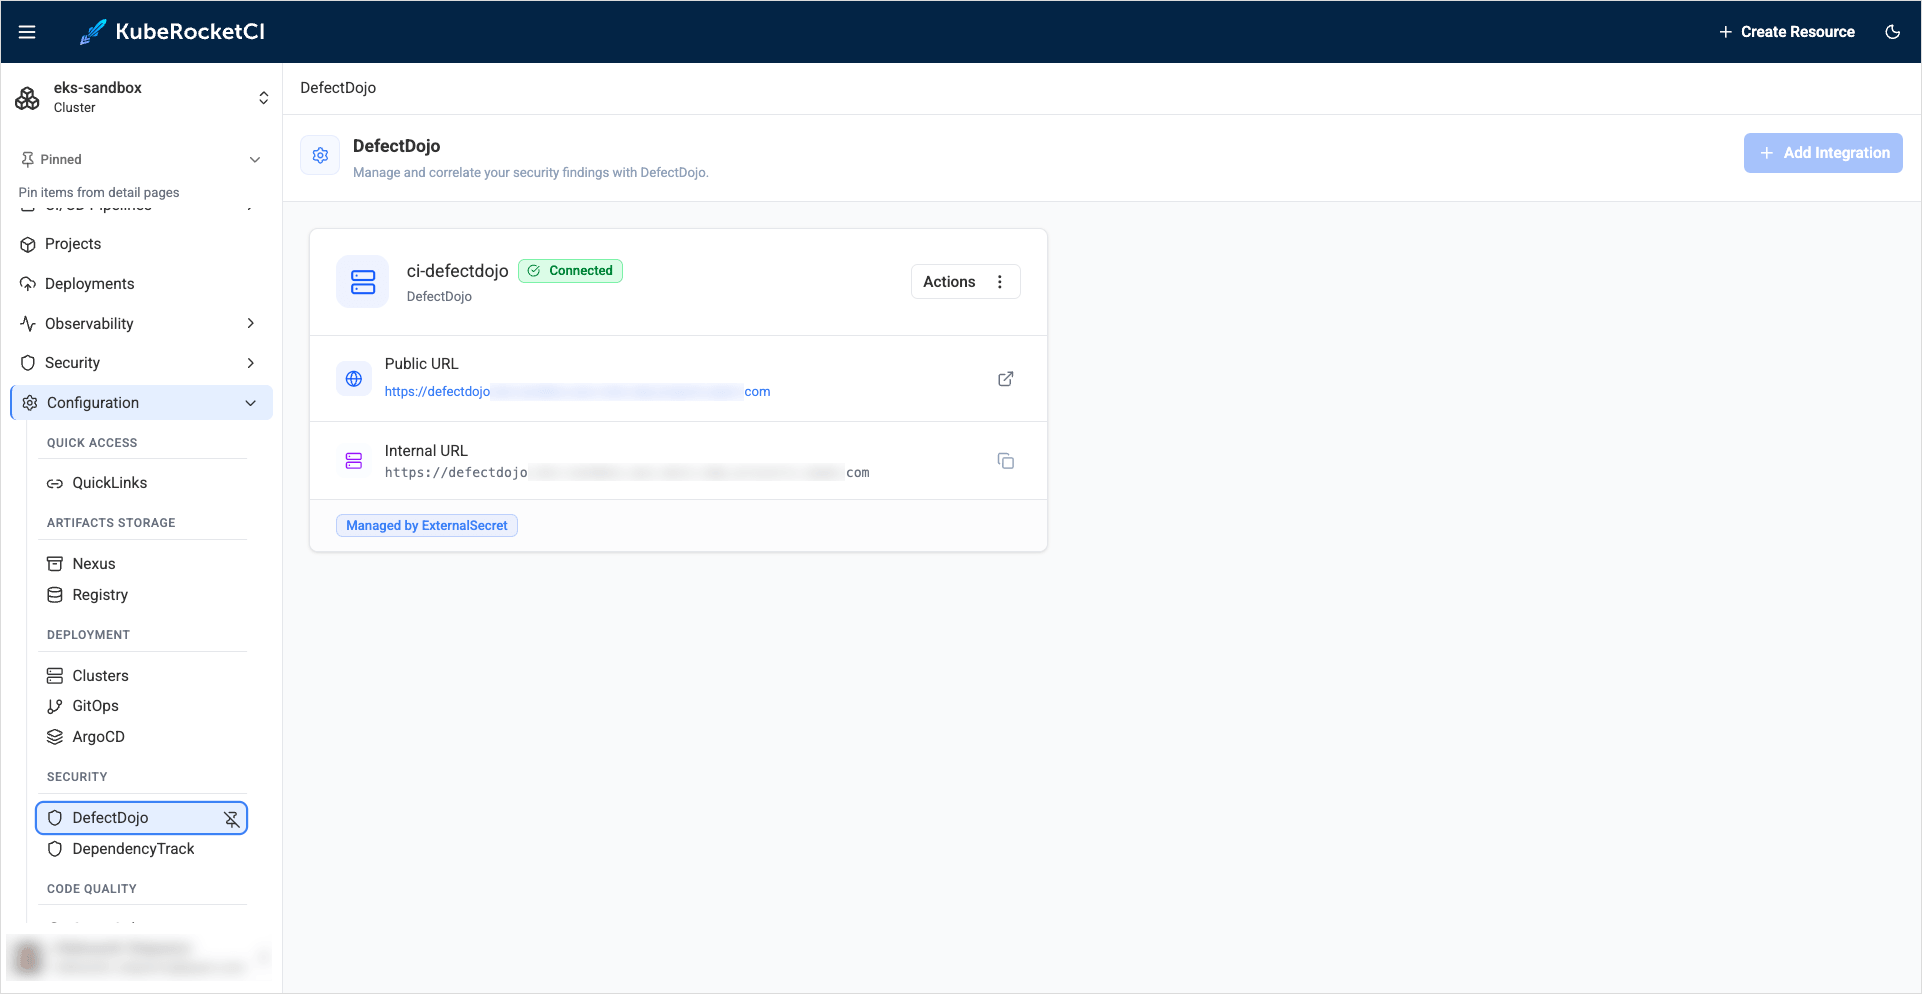
Task: Click Create Resource in the top bar
Action: (1787, 32)
